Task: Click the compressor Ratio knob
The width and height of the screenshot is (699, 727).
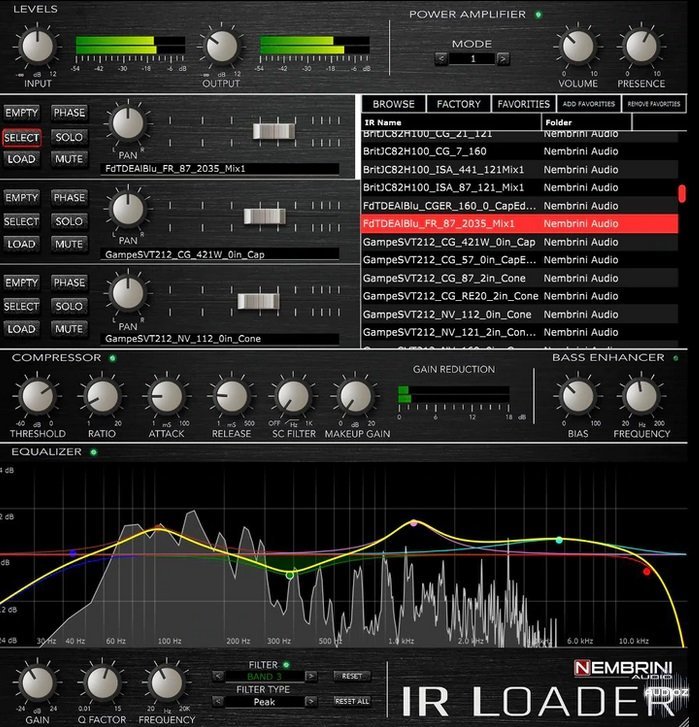Action: [x=102, y=397]
